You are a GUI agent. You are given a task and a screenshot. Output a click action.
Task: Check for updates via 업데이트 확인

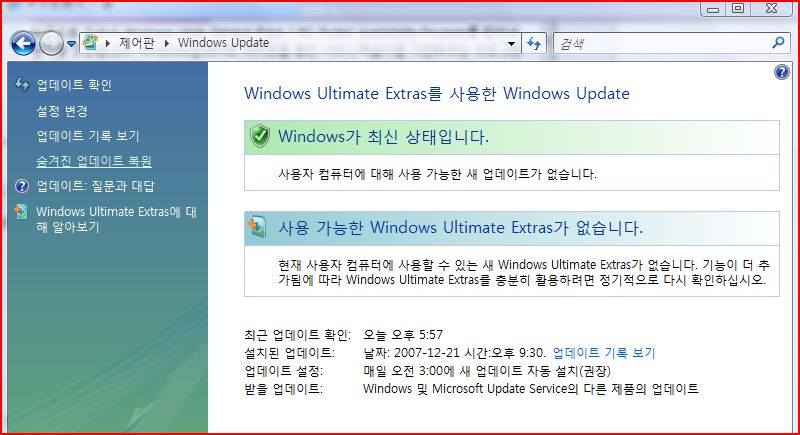click(74, 85)
